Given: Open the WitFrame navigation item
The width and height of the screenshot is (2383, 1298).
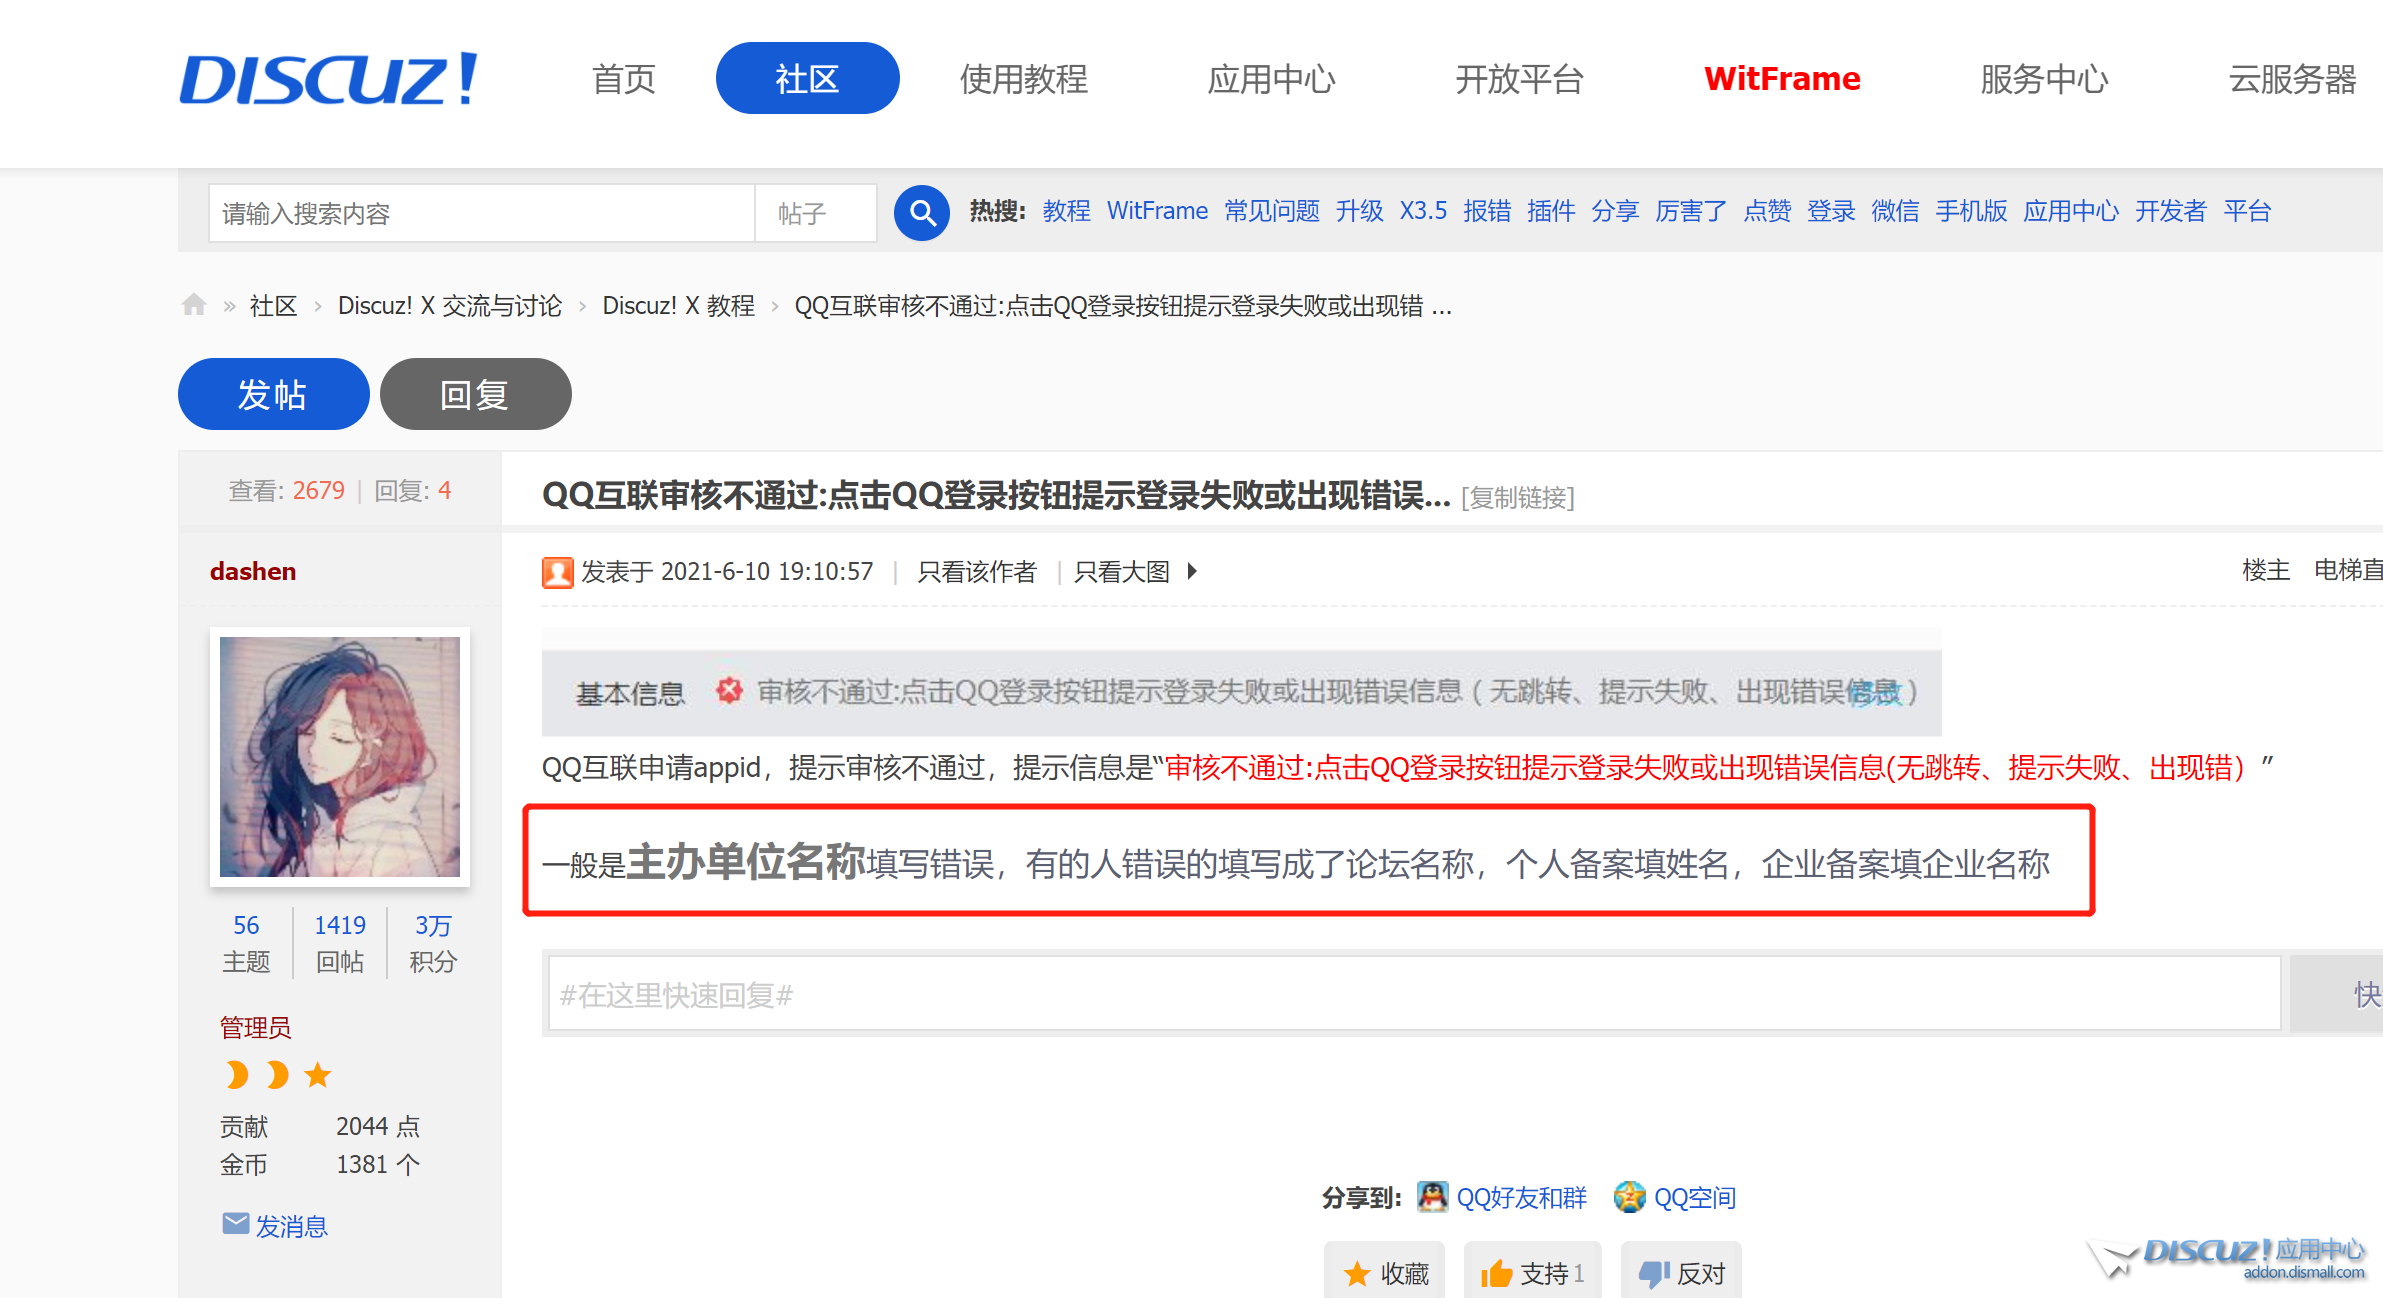Looking at the screenshot, I should (1782, 79).
